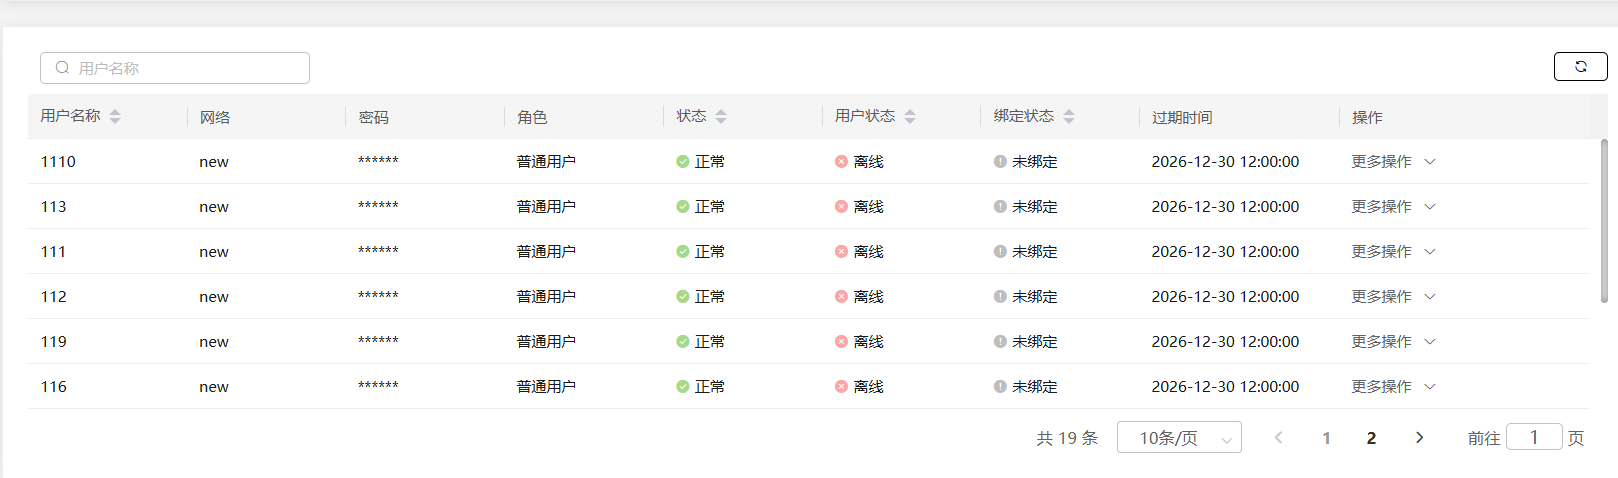1618x478 pixels.
Task: Go to the previous page arrow
Action: point(1278,438)
